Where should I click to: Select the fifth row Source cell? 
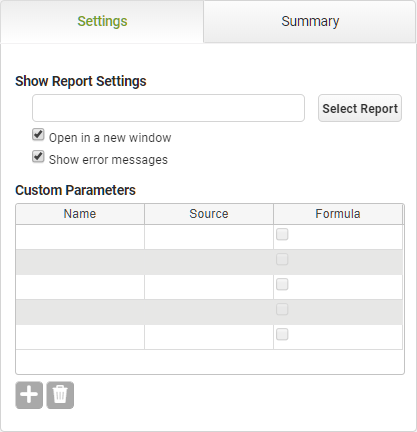209,337
